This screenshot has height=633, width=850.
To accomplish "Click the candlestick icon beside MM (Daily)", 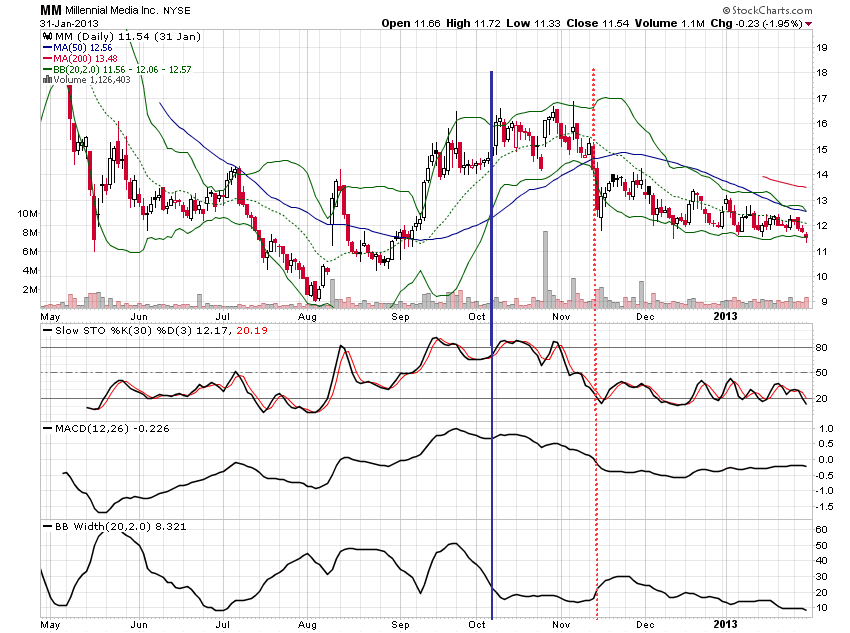I will coord(48,36).
